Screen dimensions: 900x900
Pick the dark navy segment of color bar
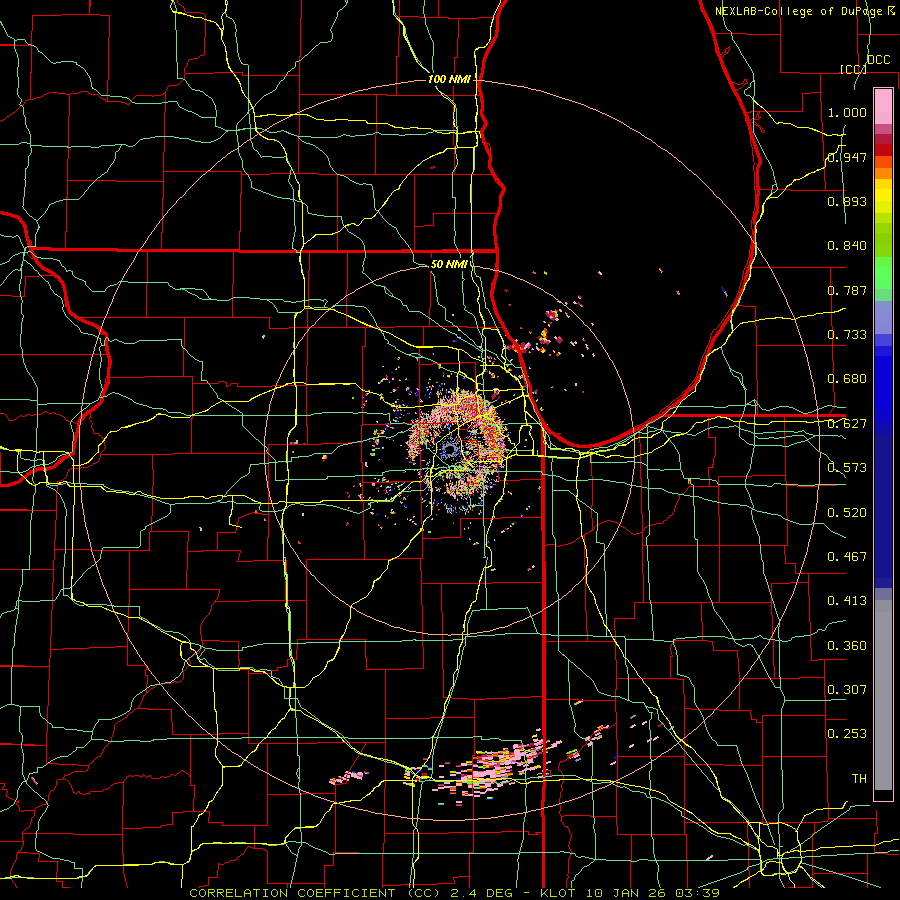(883, 511)
